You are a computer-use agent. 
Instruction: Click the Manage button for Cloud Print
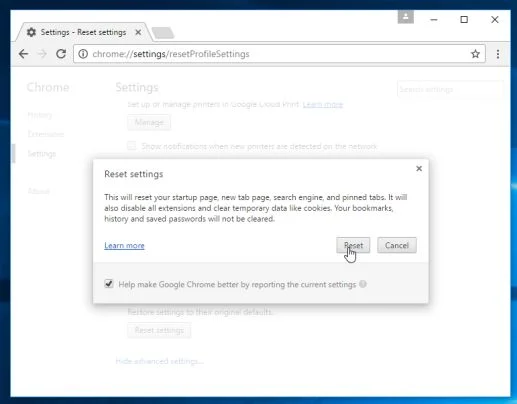coord(149,122)
